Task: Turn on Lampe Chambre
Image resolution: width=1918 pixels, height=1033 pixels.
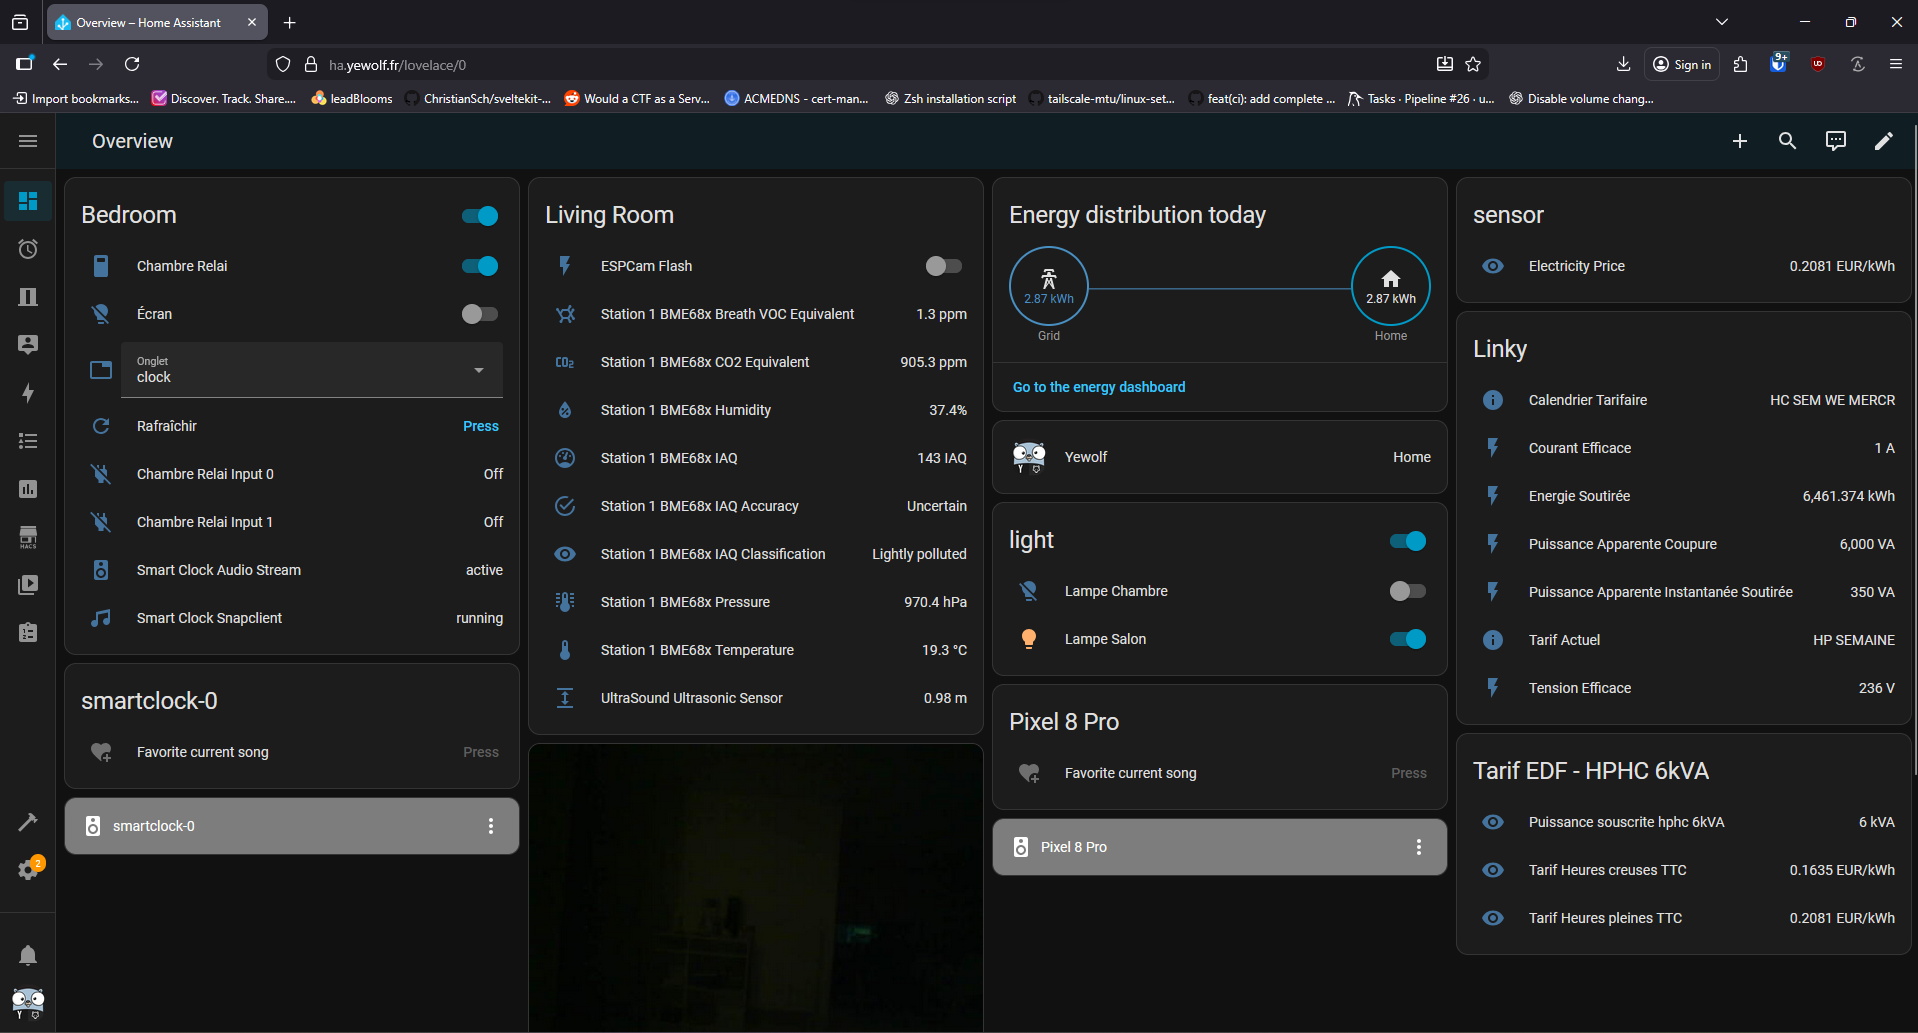Action: [1405, 591]
